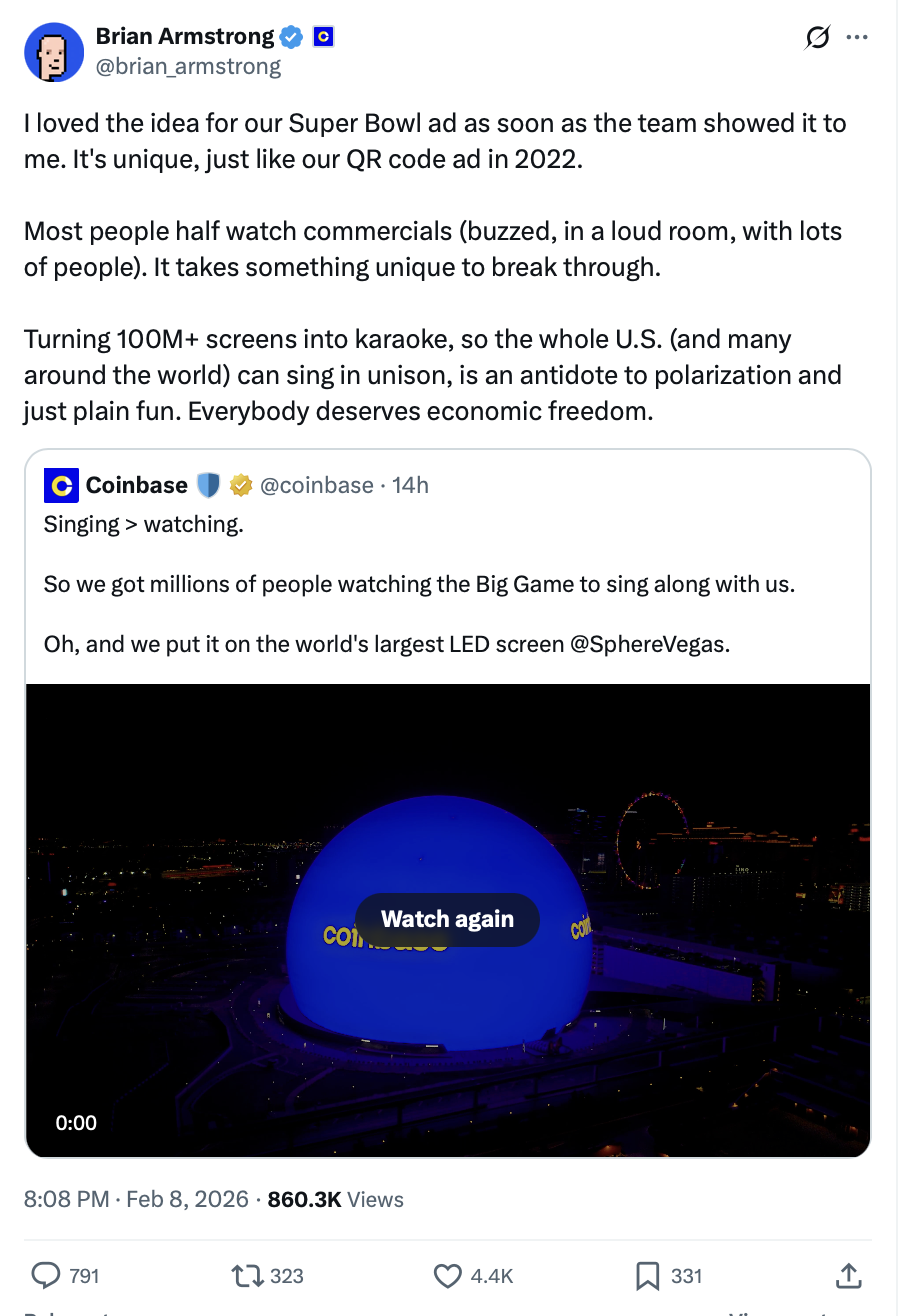Open the three-dot more options menu
This screenshot has height=1316, width=900.
857,38
